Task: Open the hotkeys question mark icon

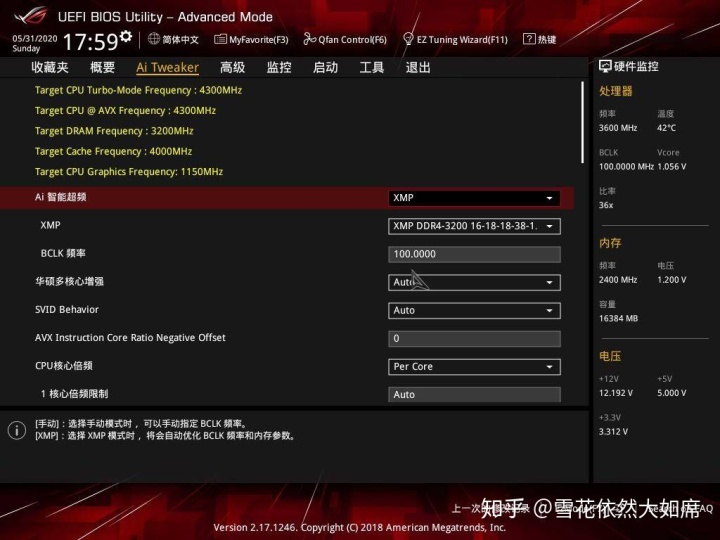Action: pyautogui.click(x=529, y=39)
